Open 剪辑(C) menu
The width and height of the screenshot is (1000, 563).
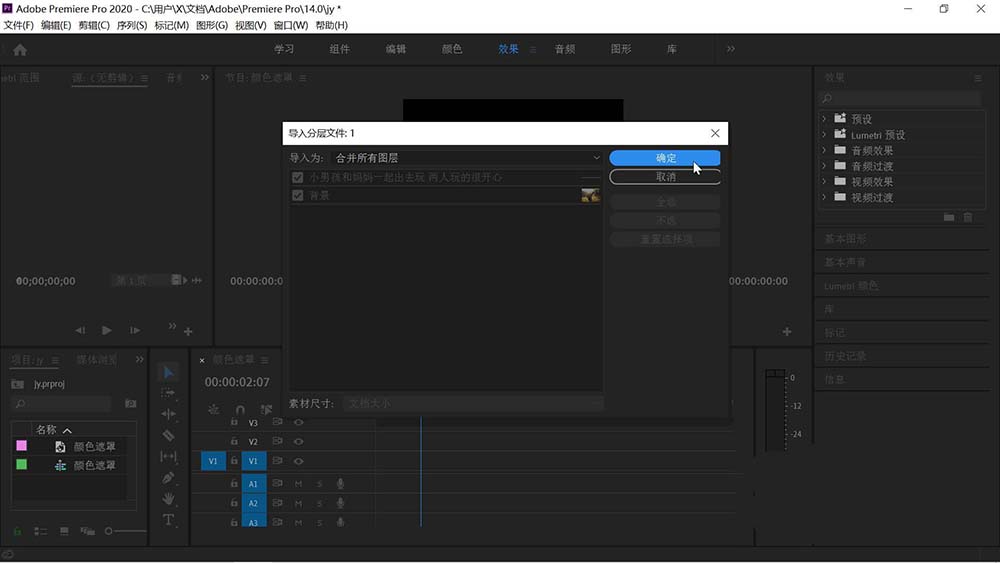pyautogui.click(x=94, y=26)
